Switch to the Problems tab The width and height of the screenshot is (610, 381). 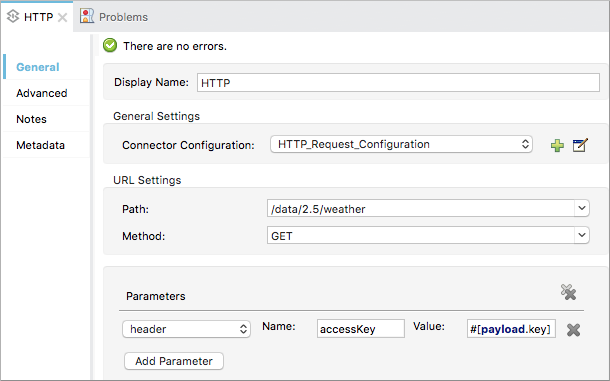114,17
